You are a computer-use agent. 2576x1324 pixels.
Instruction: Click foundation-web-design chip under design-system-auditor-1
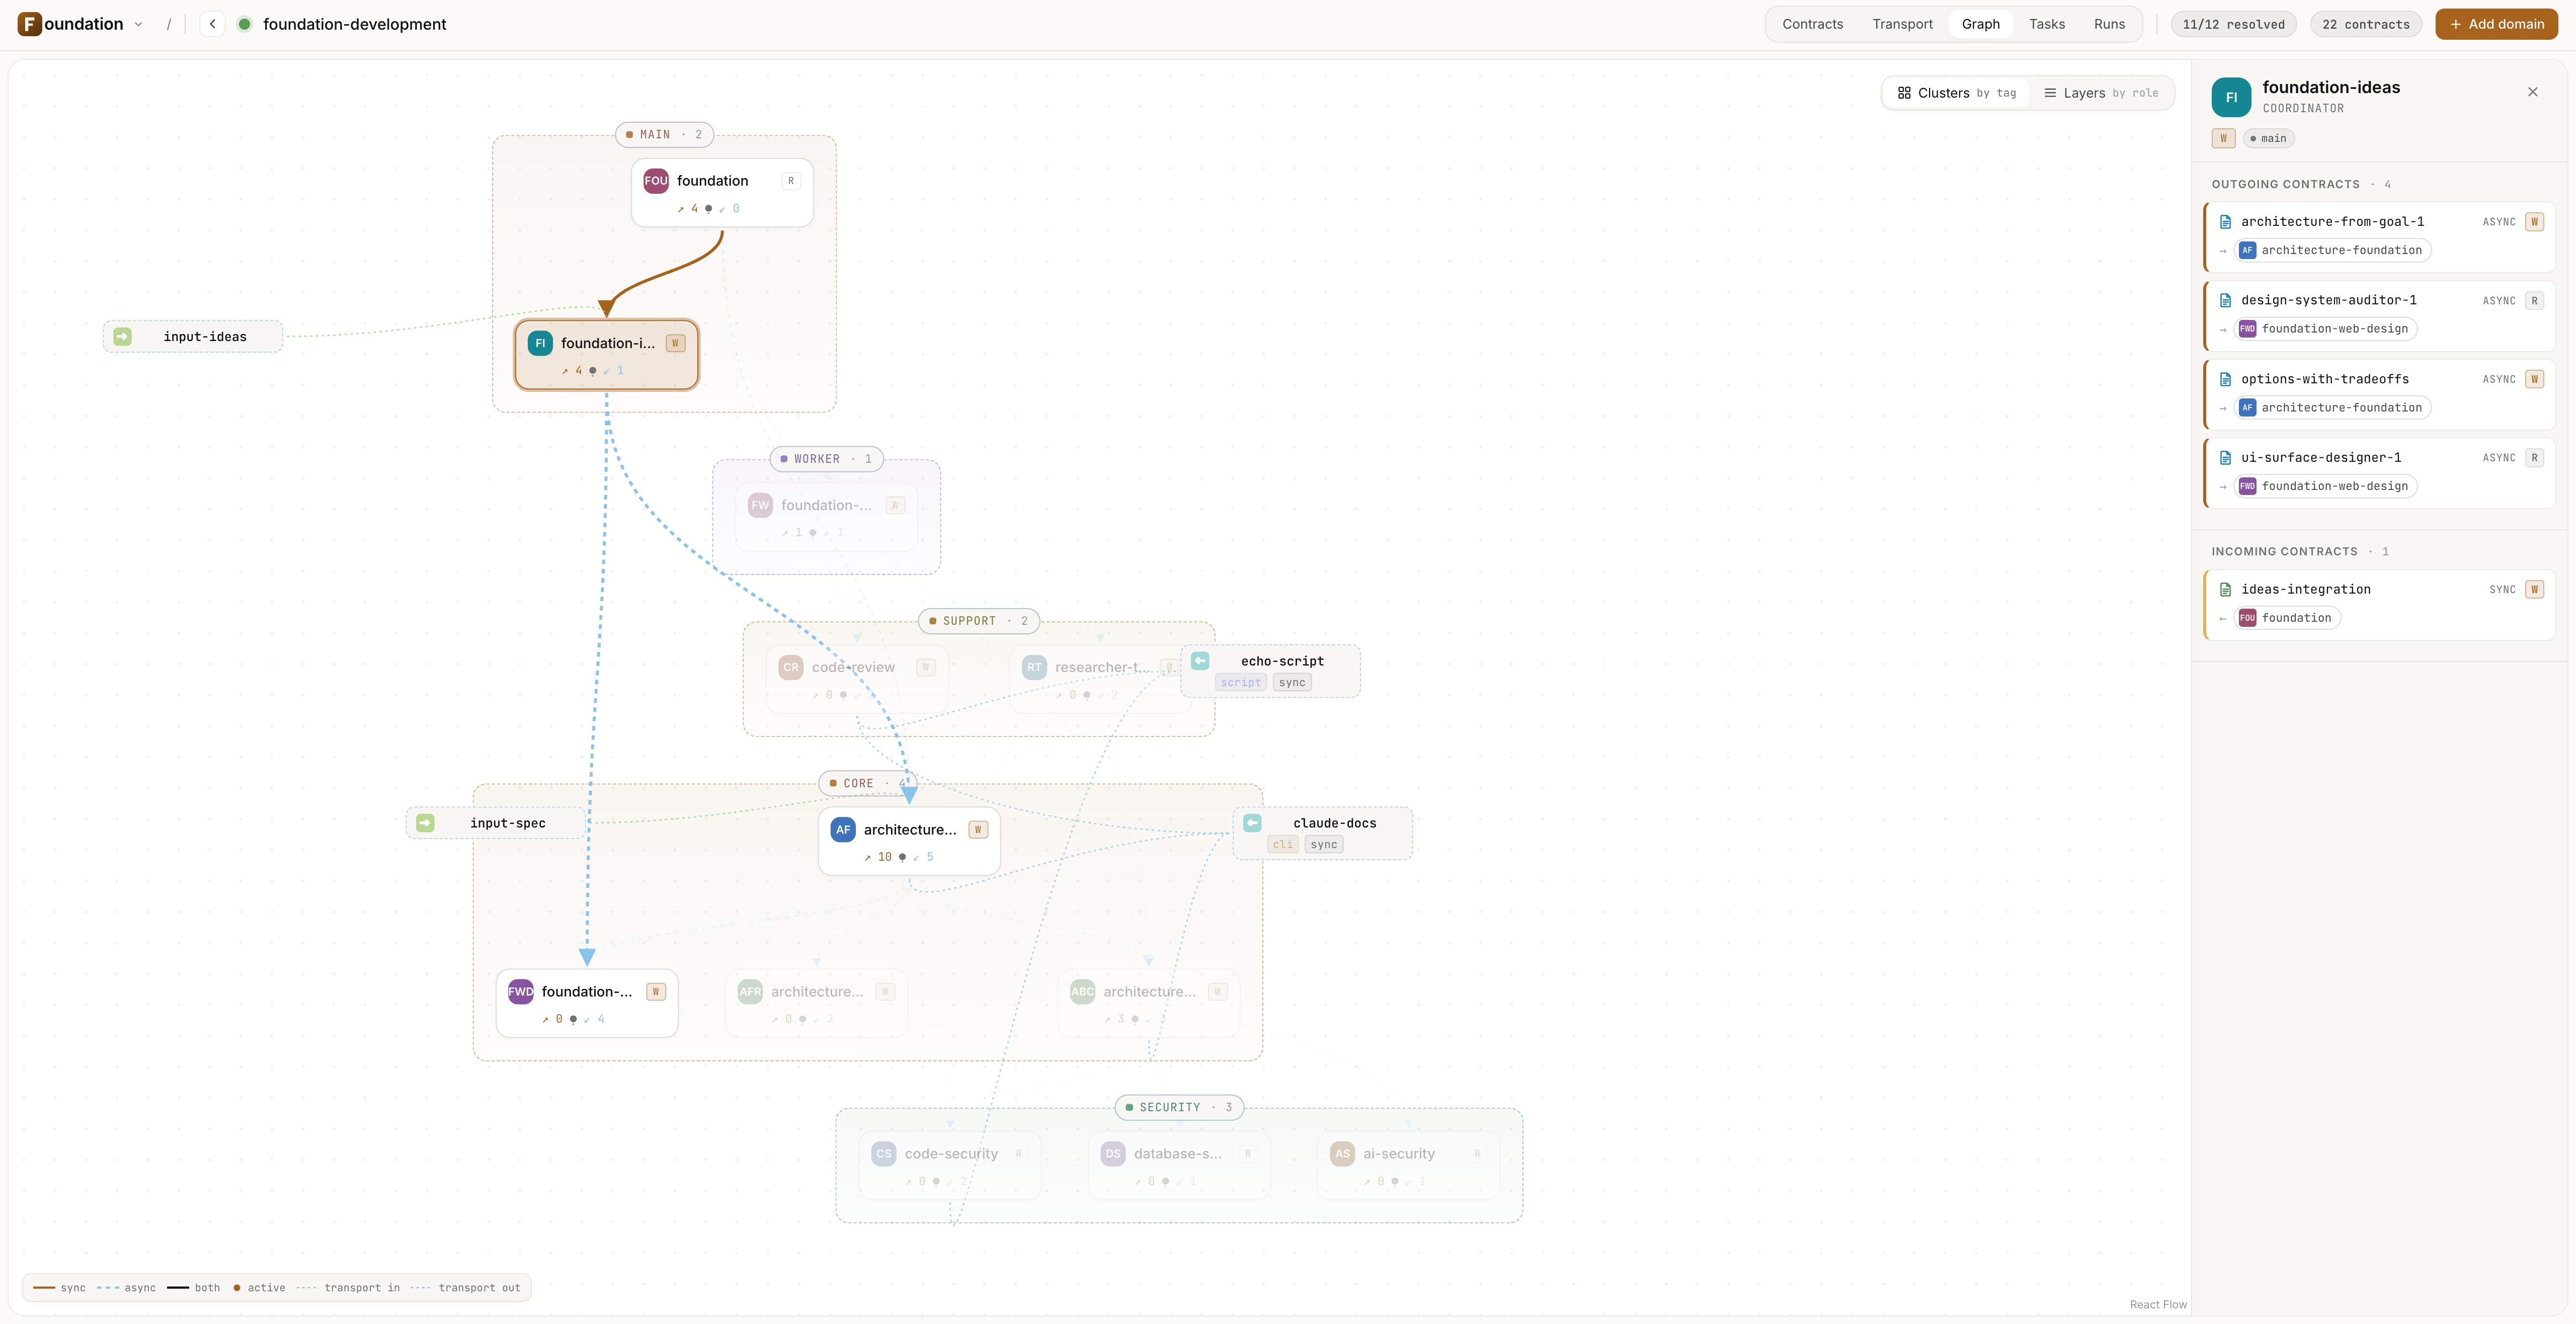click(2325, 329)
